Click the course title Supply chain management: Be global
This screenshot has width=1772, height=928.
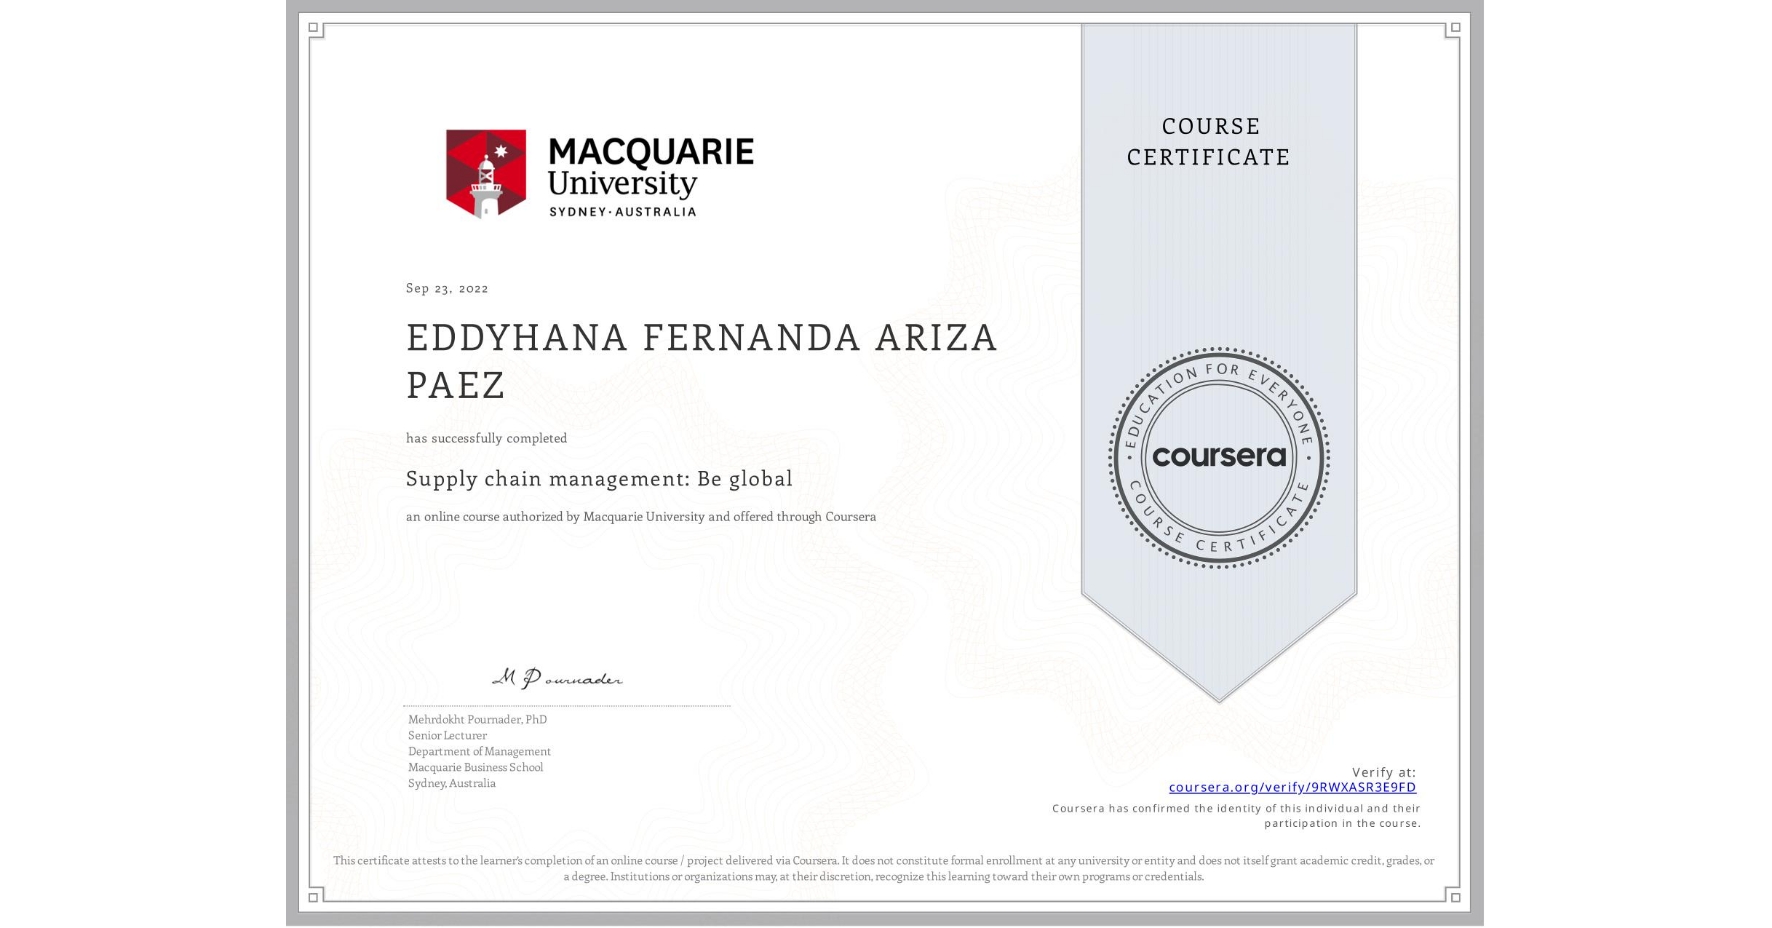tap(598, 479)
